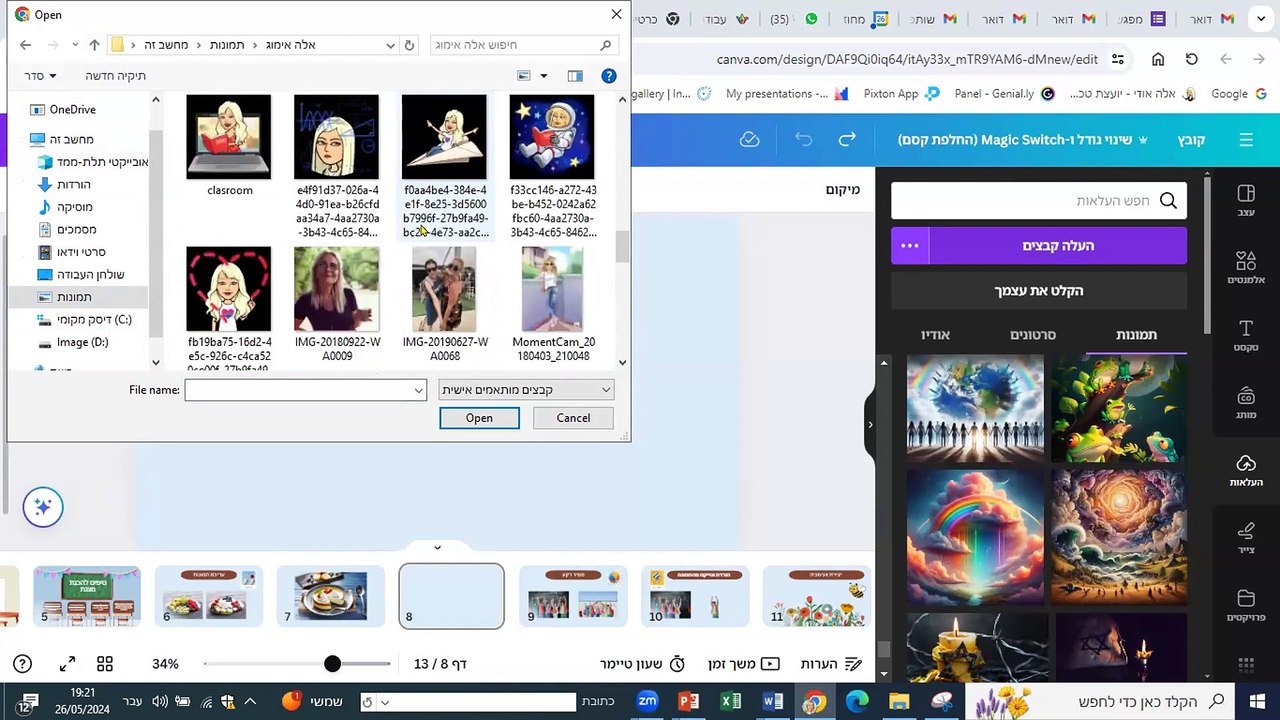Open the Canva help question icon
This screenshot has height=720, width=1280.
coord(22,664)
